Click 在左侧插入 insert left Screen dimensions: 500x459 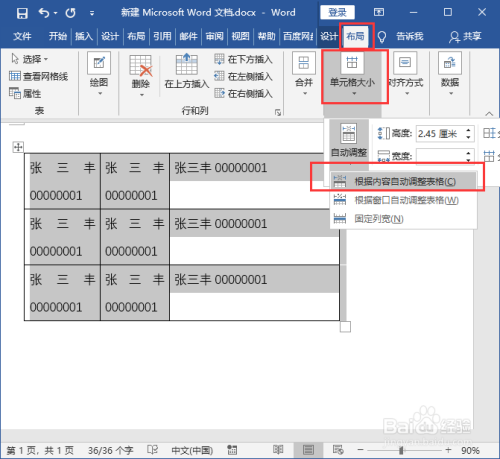coord(243,76)
